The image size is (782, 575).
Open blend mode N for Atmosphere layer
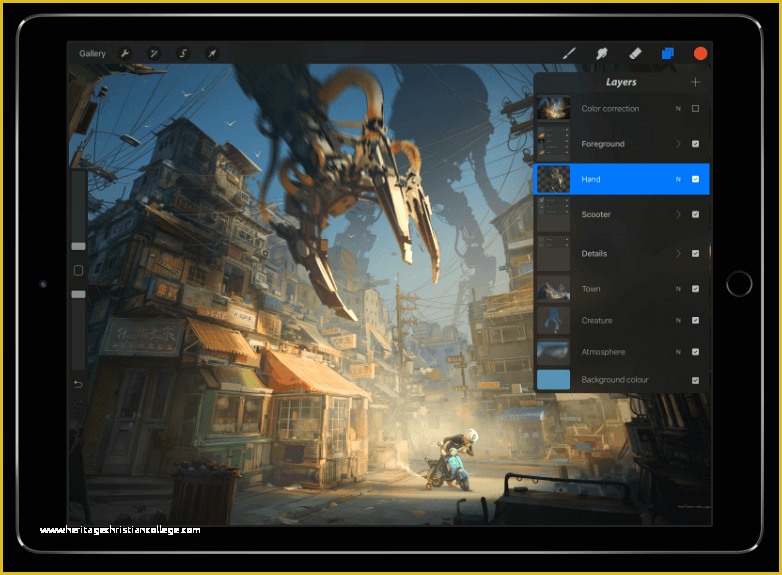click(x=678, y=352)
